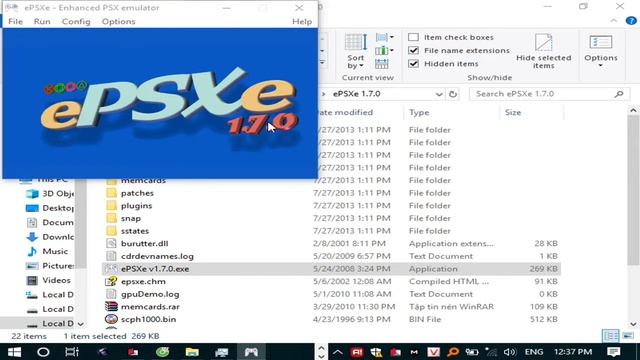Open the Options menu in ePSXe
640x360 pixels.
tap(118, 22)
